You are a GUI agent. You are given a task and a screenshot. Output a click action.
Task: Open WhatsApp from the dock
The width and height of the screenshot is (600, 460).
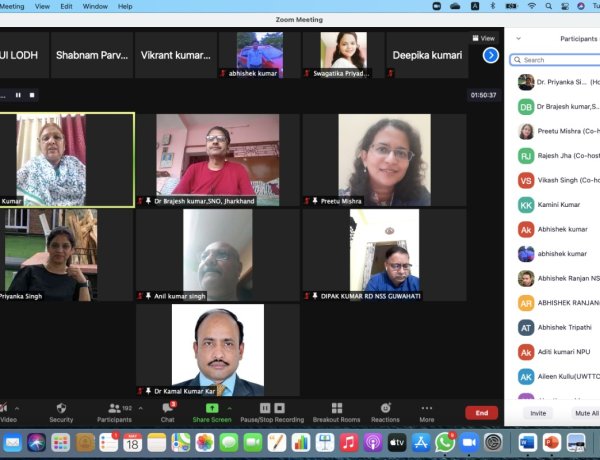click(445, 442)
